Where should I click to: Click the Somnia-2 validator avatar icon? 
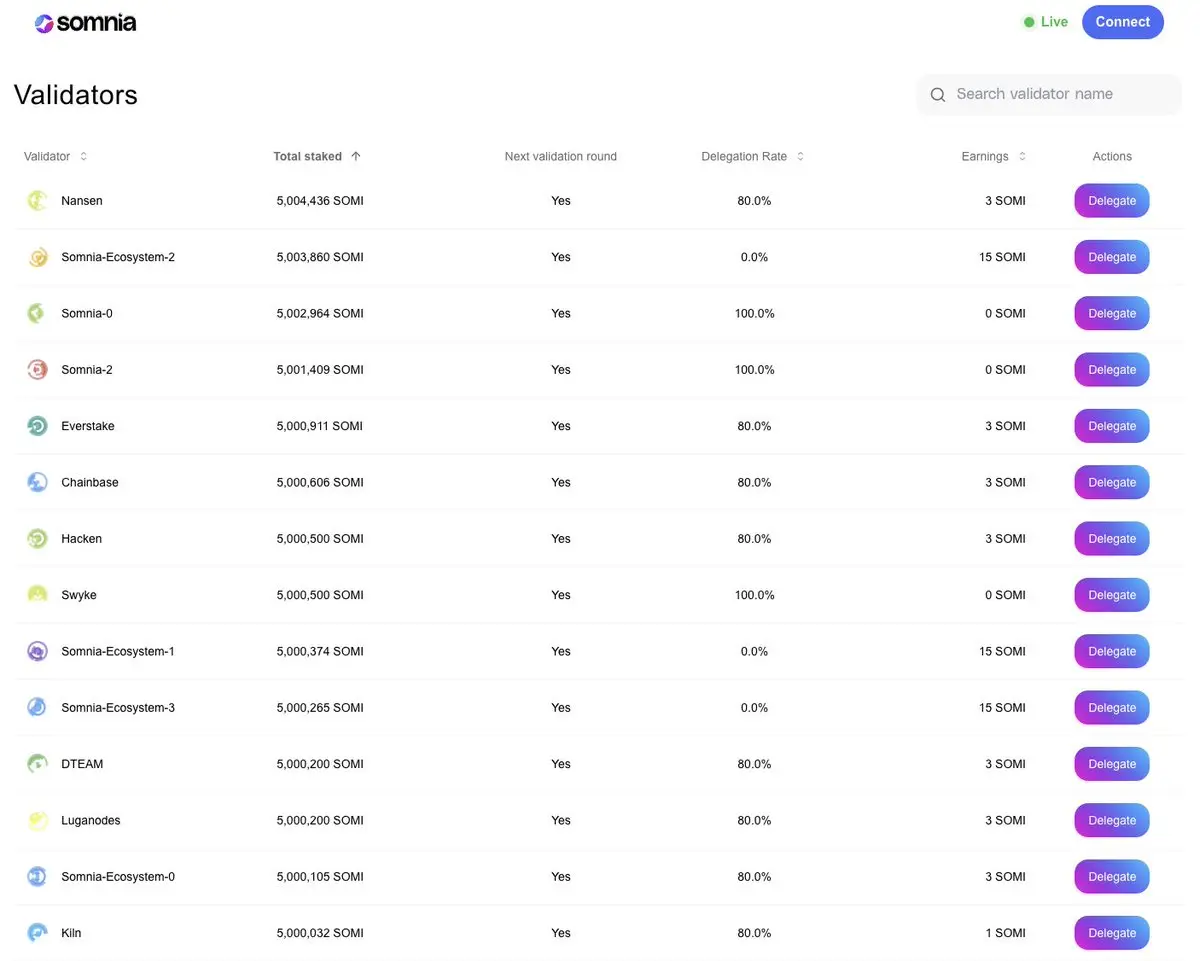tap(37, 370)
